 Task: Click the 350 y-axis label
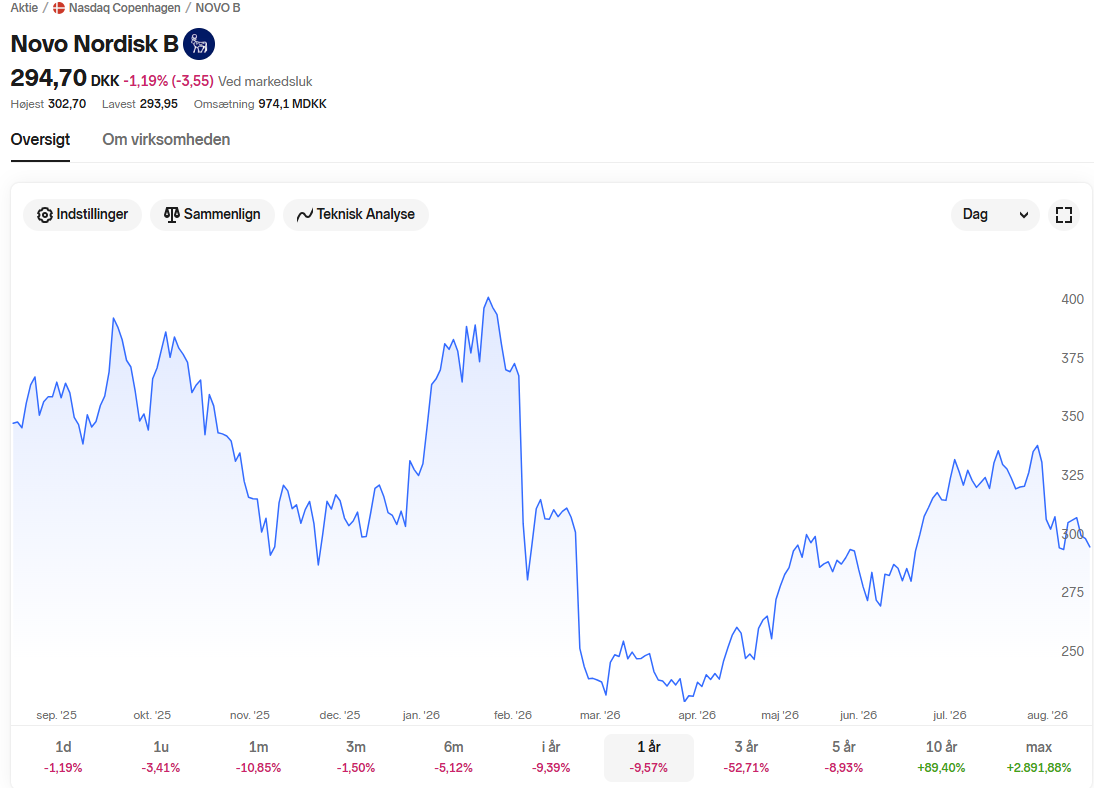(x=1072, y=416)
